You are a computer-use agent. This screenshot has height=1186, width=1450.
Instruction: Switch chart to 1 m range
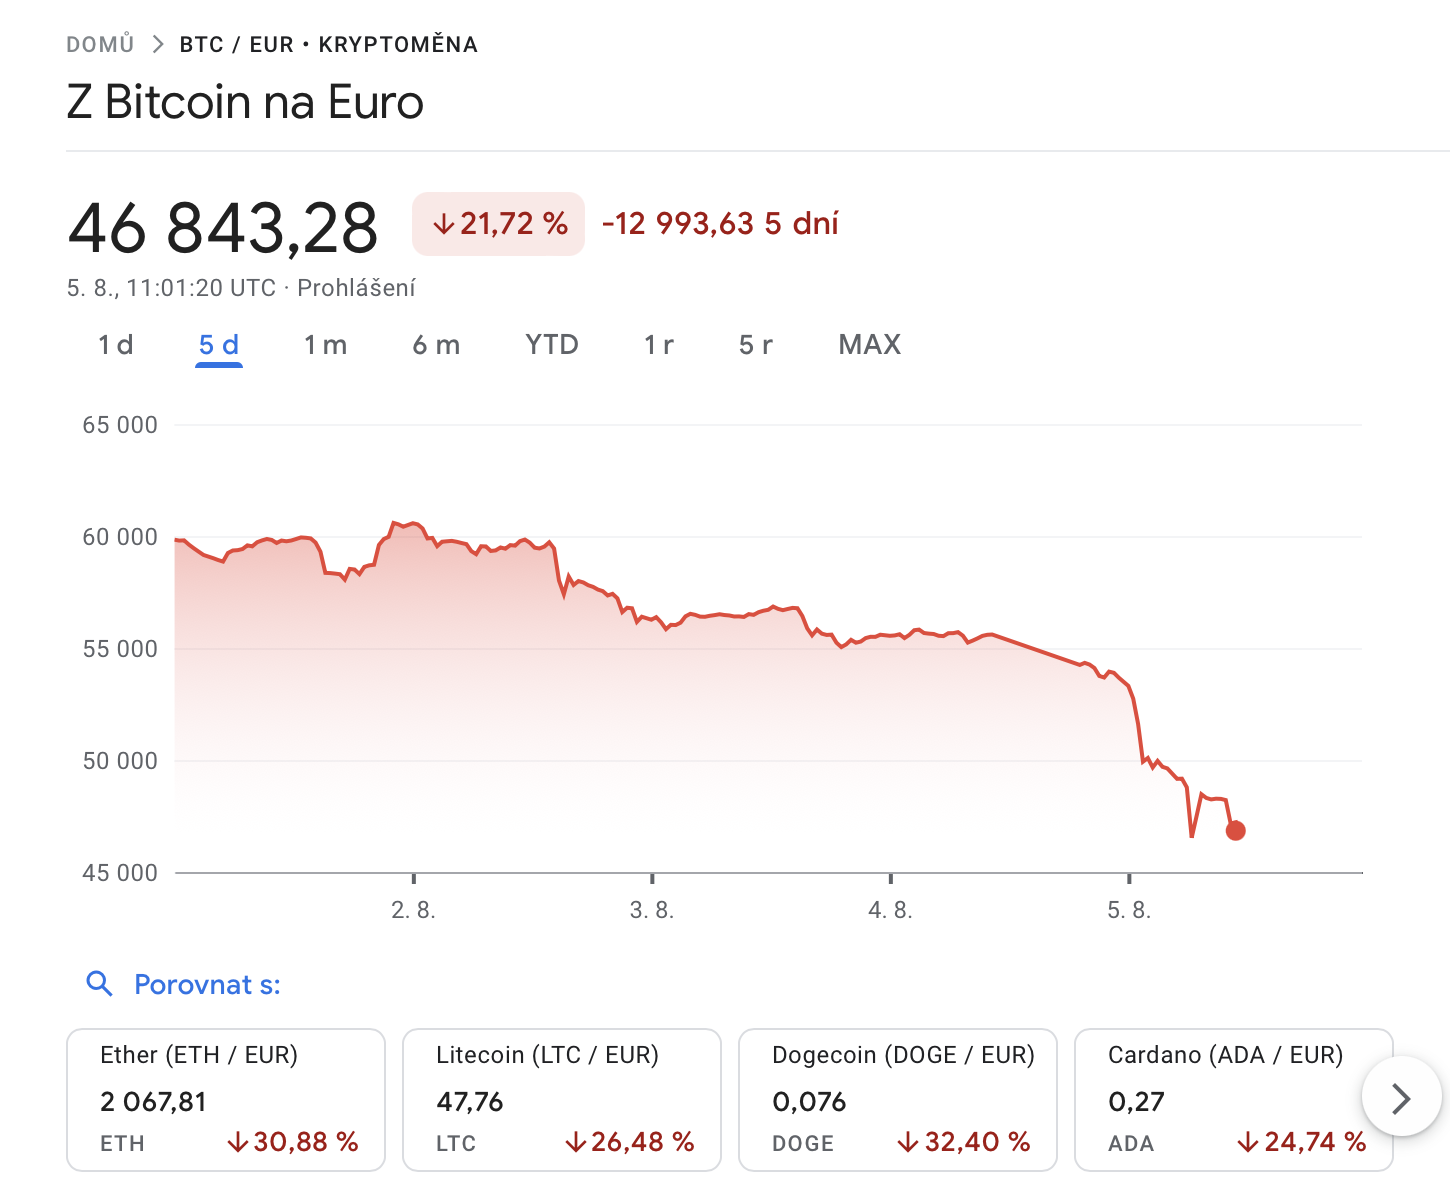[x=325, y=345]
